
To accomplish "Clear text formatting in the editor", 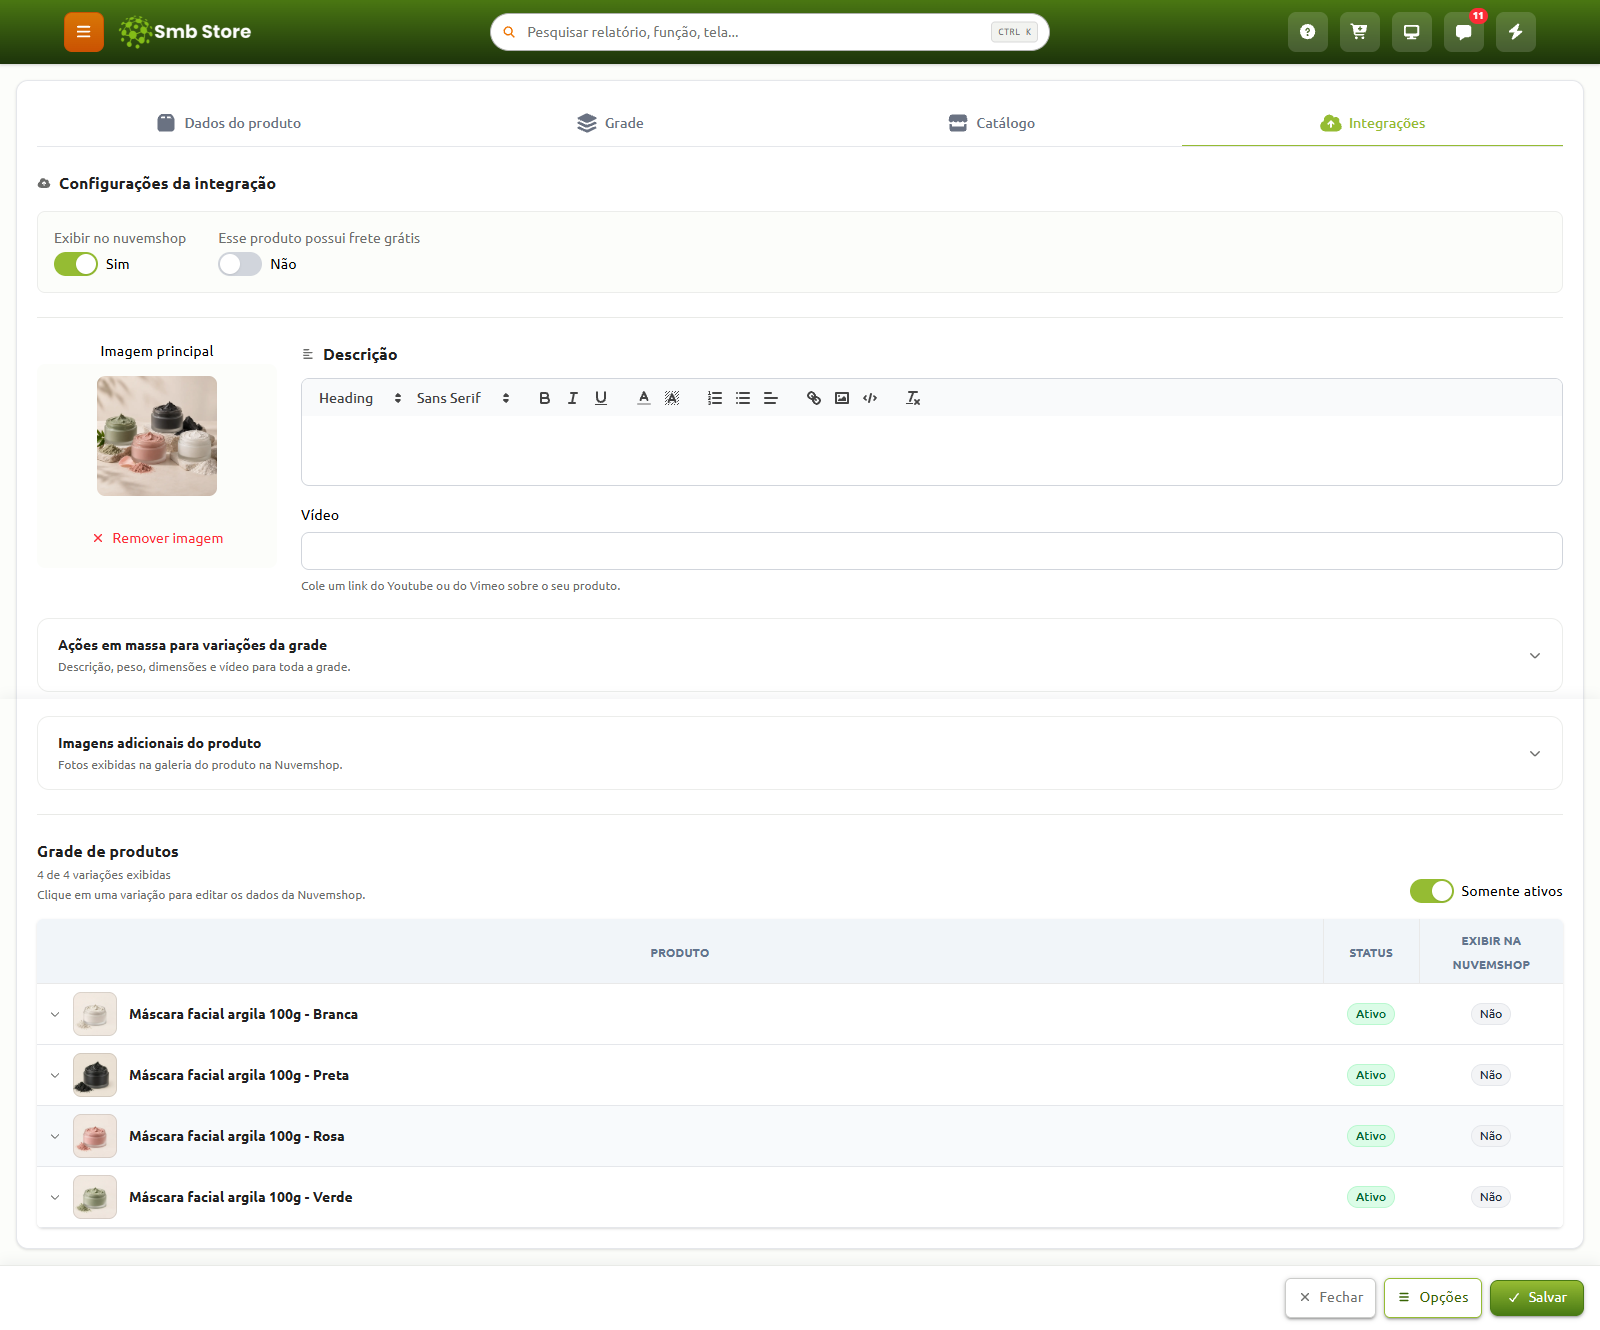I will pos(913,398).
